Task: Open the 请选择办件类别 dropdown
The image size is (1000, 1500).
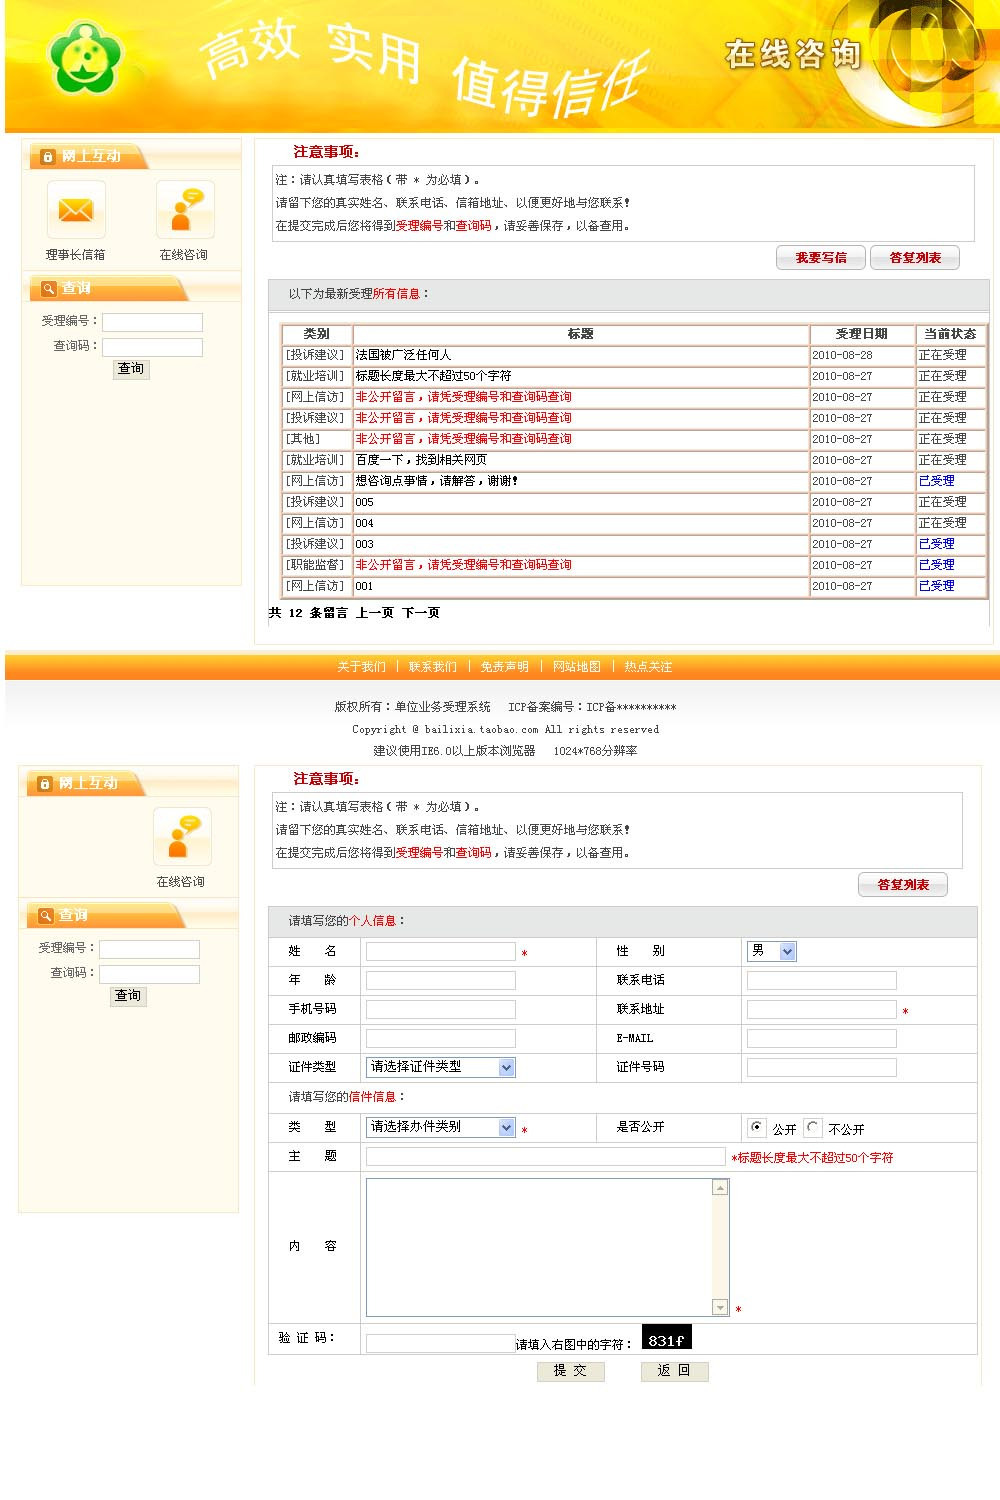Action: click(x=440, y=1127)
